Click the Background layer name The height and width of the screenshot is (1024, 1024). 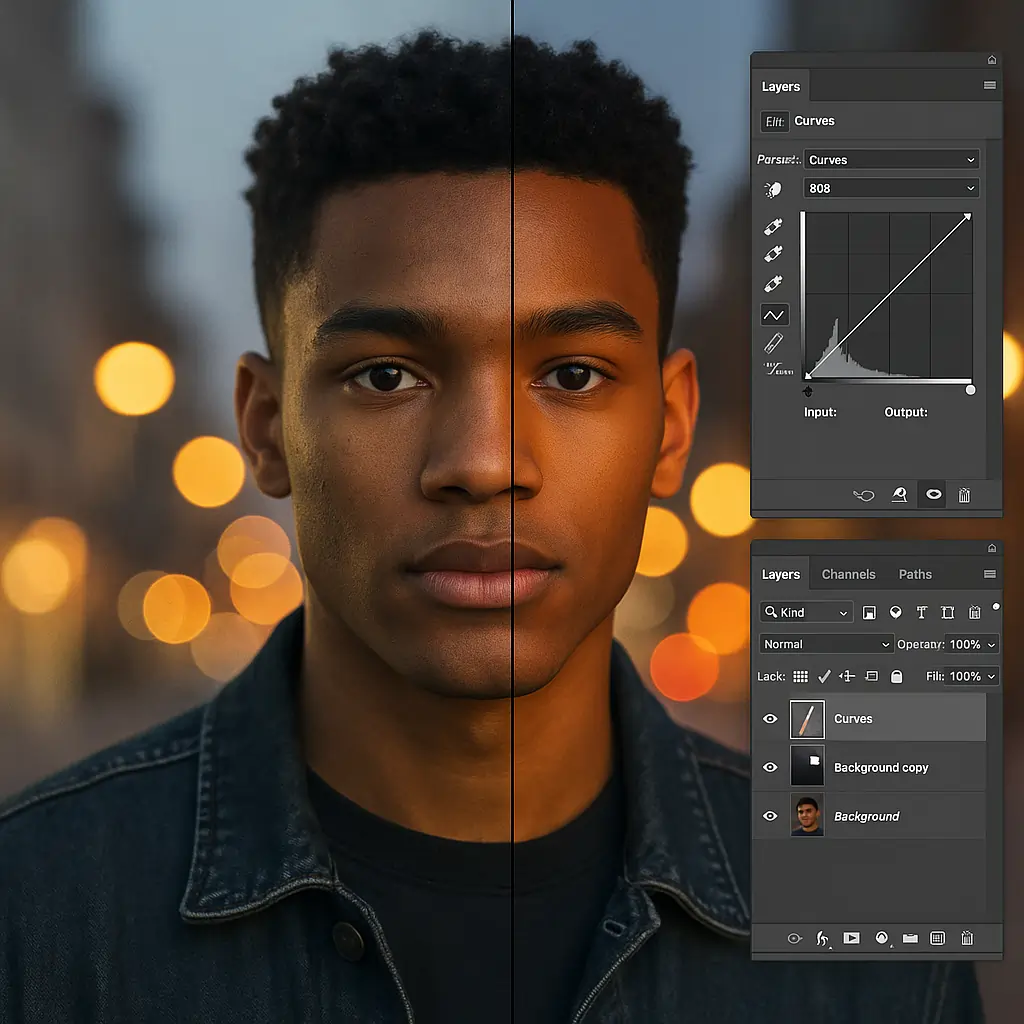(x=867, y=817)
